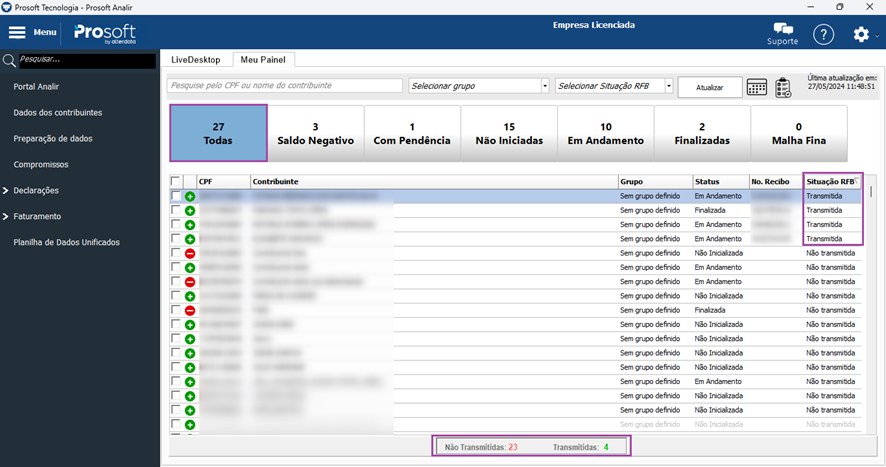Open Compromissos in sidebar
886x467 pixels.
41,165
